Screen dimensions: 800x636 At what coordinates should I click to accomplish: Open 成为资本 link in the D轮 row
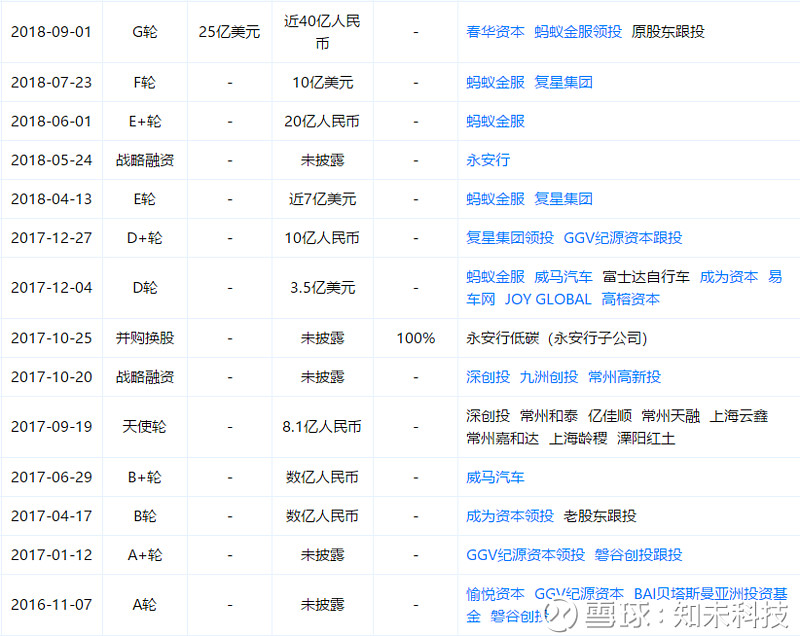[729, 277]
